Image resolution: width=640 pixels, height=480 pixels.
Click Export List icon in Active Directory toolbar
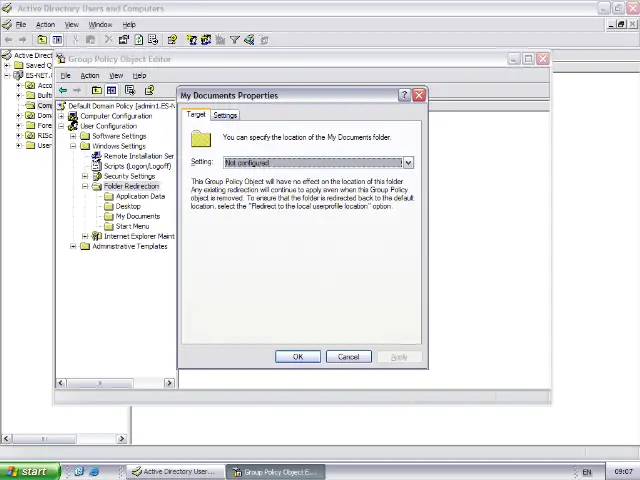coord(153,40)
